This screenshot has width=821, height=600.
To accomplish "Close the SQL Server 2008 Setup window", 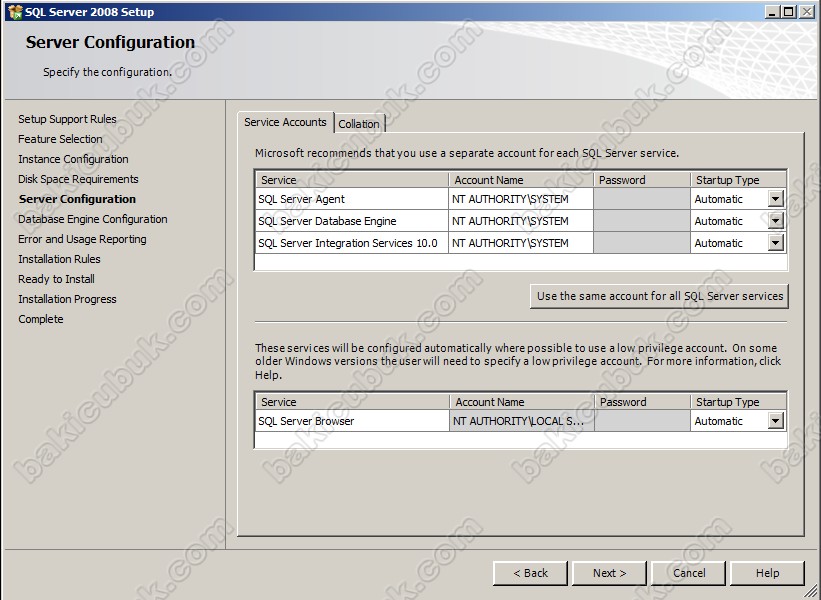I will point(807,12).
